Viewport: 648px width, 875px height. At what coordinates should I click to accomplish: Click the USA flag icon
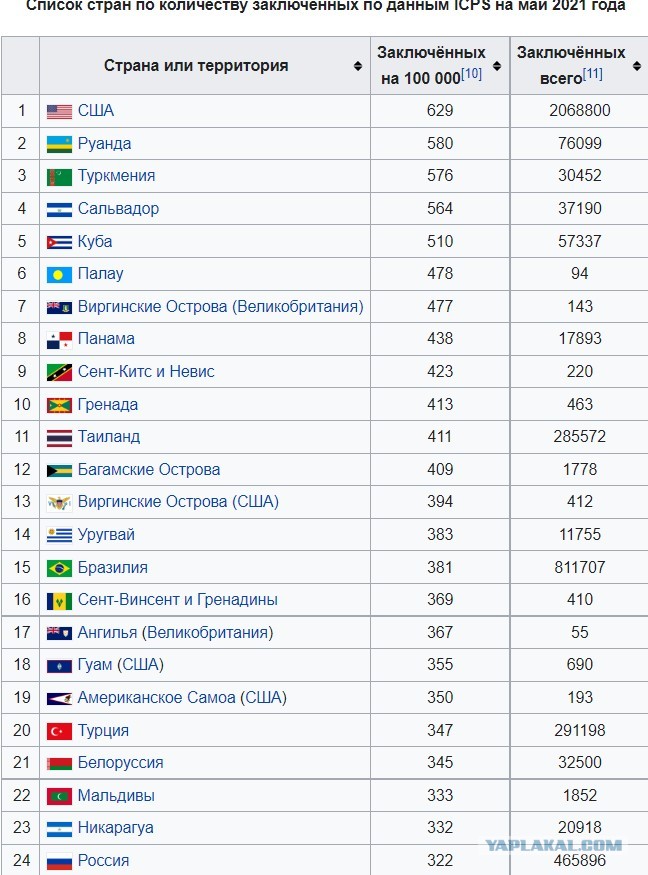pyautogui.click(x=59, y=112)
